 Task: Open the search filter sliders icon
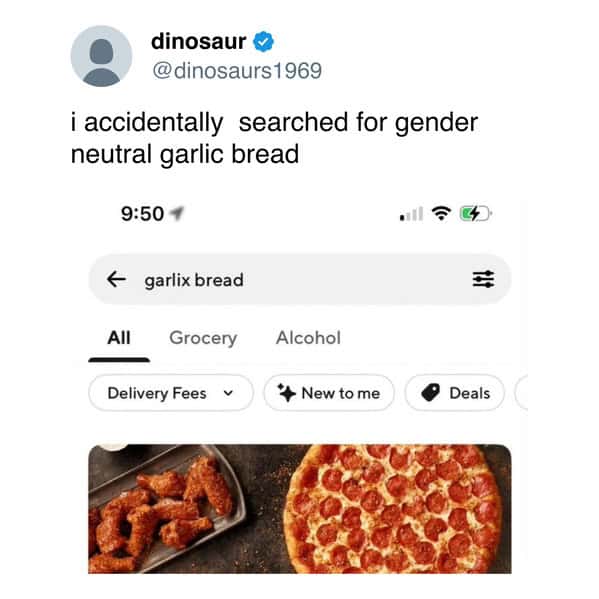click(483, 279)
